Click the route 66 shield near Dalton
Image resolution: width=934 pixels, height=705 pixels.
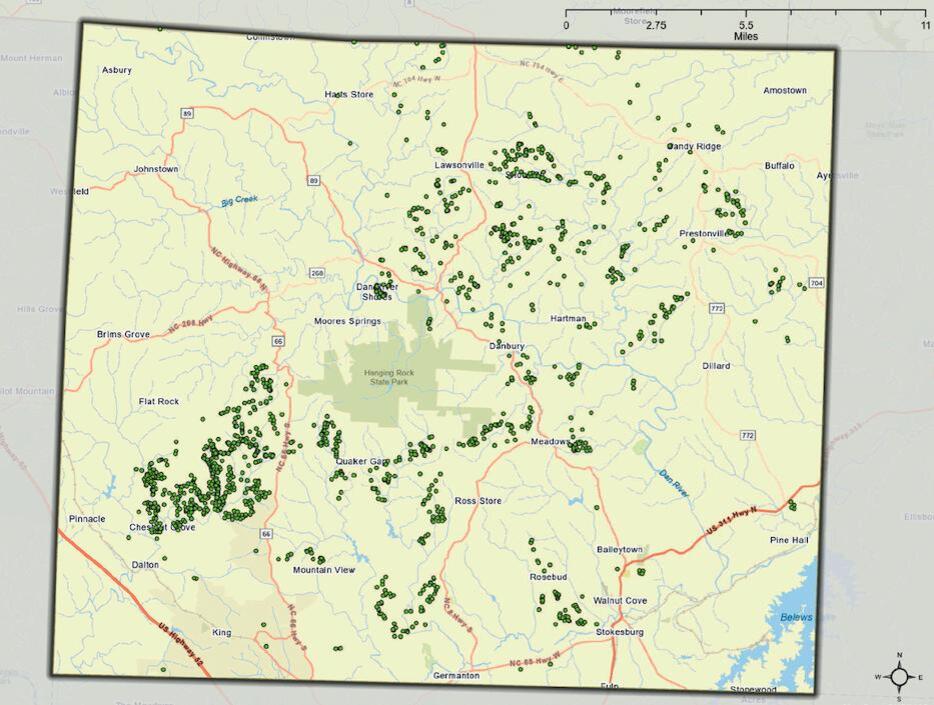click(x=266, y=534)
